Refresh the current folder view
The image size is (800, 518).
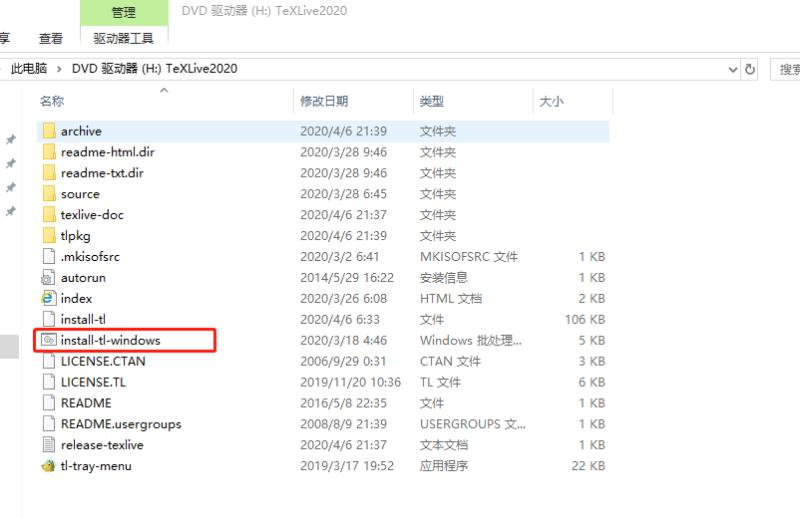(749, 69)
